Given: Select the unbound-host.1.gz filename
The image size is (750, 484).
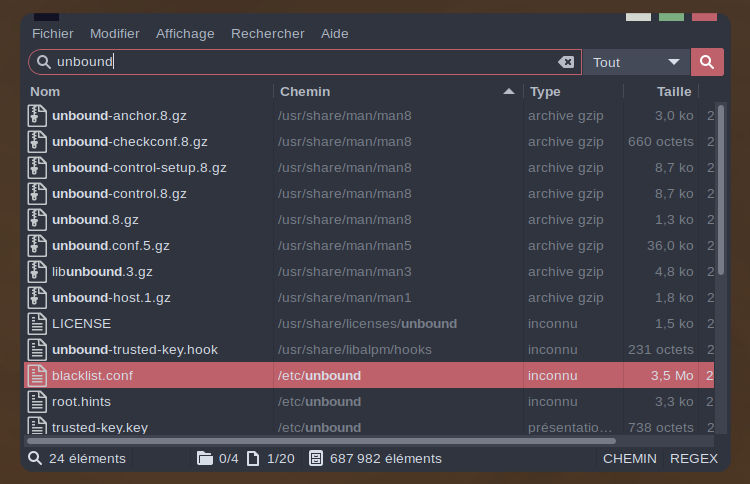Looking at the screenshot, I should [111, 297].
